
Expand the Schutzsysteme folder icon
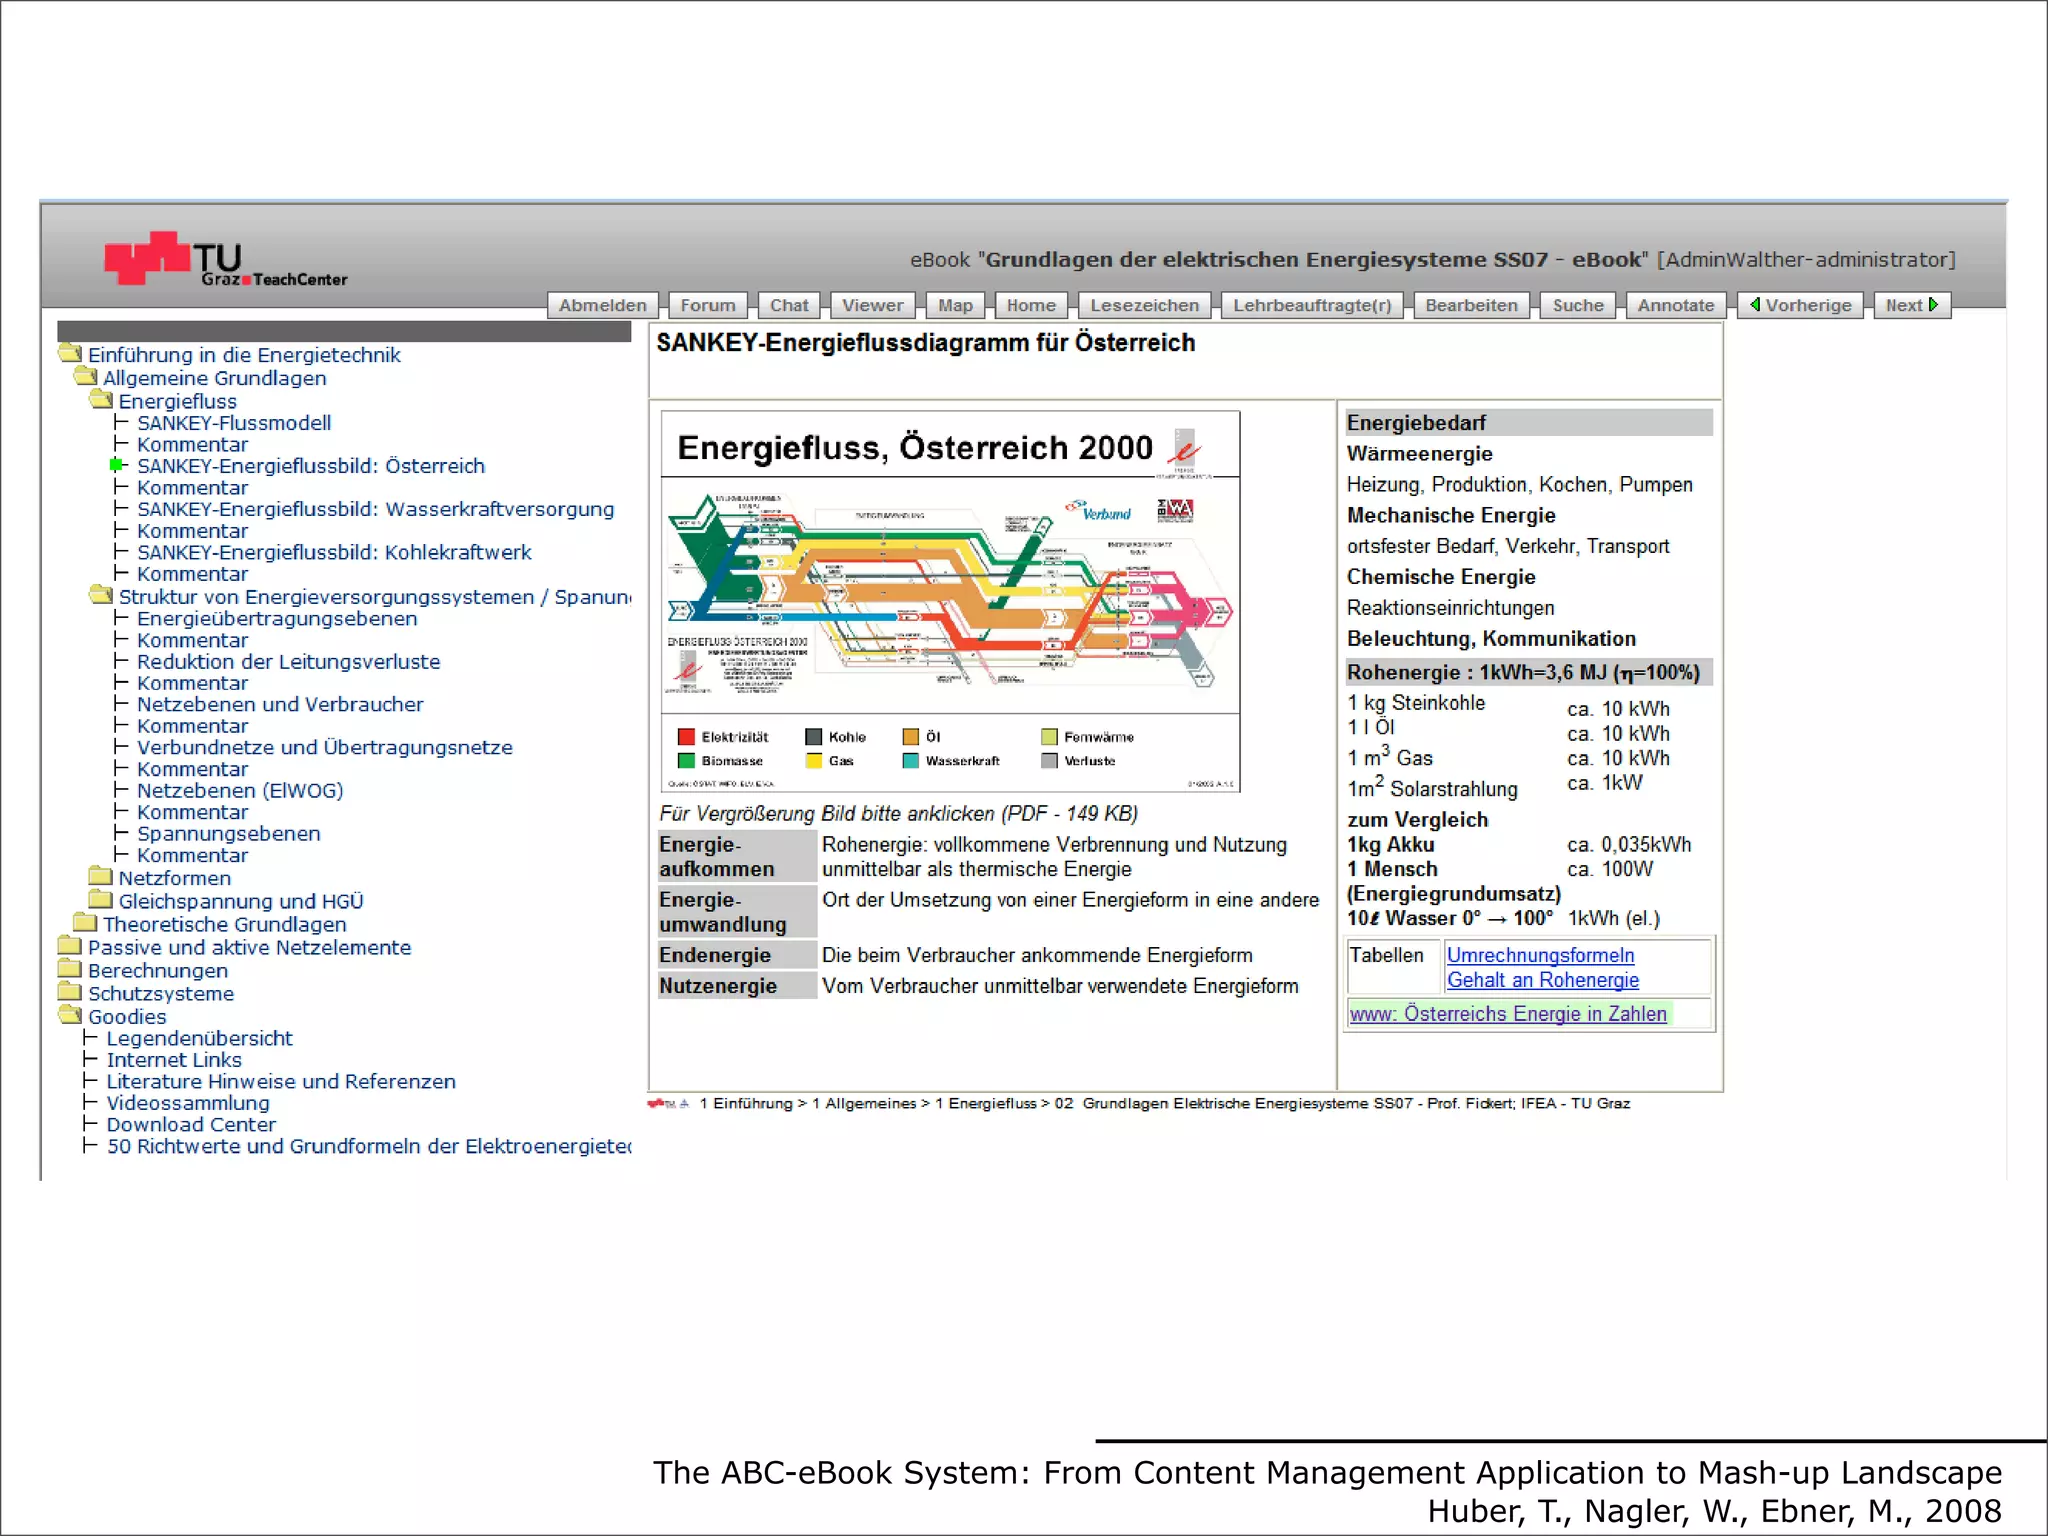pyautogui.click(x=70, y=991)
